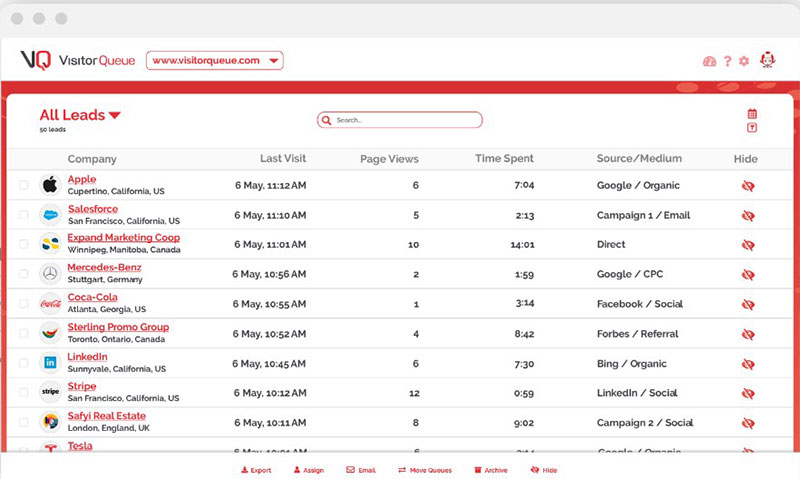Open the Apple company link
The image size is (800, 479).
tap(82, 179)
